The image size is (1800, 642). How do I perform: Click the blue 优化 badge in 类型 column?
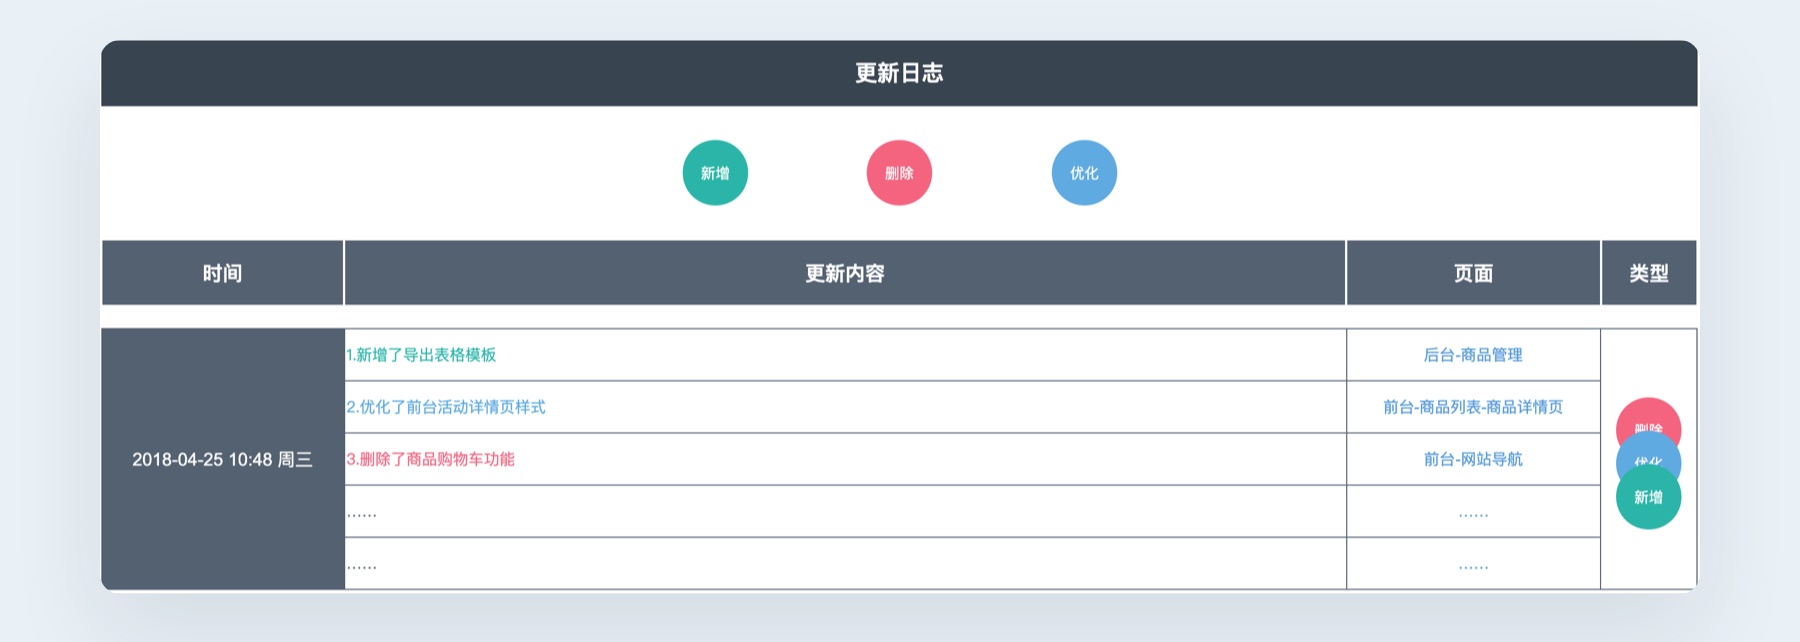pyautogui.click(x=1649, y=462)
